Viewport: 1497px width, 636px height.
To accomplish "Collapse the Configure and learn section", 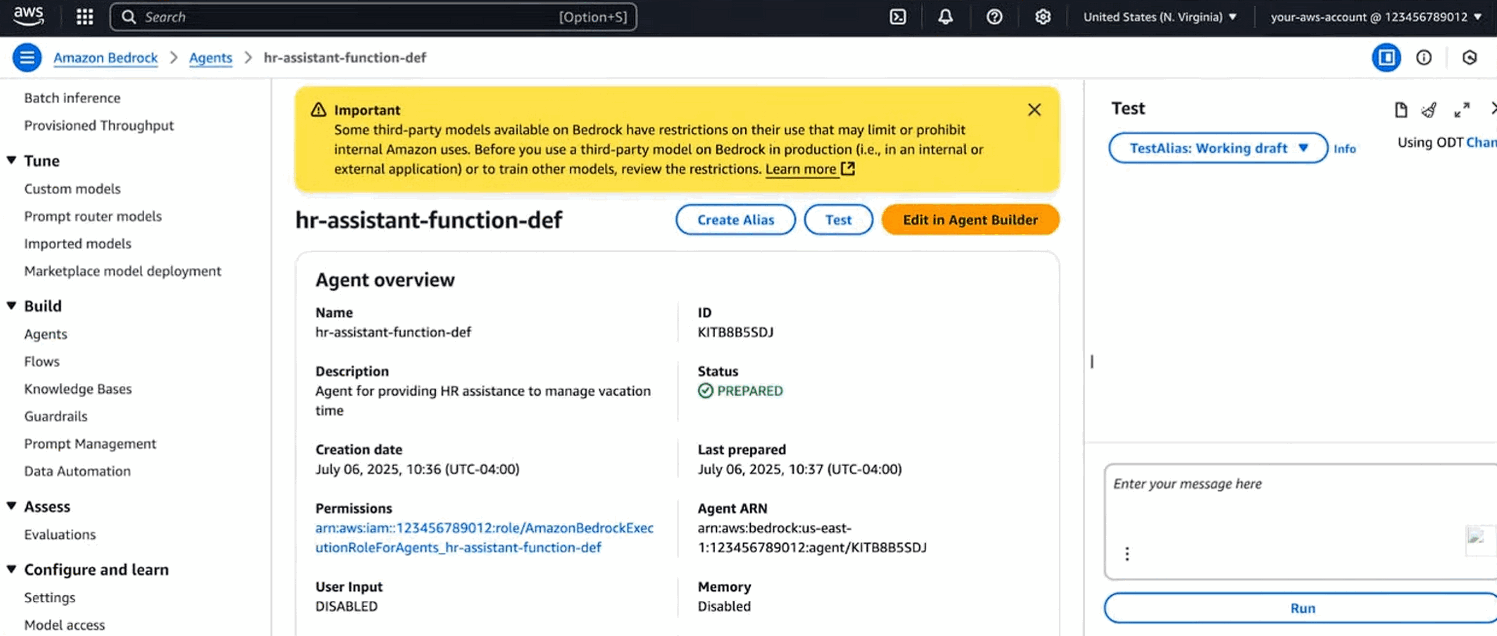I will click(12, 570).
